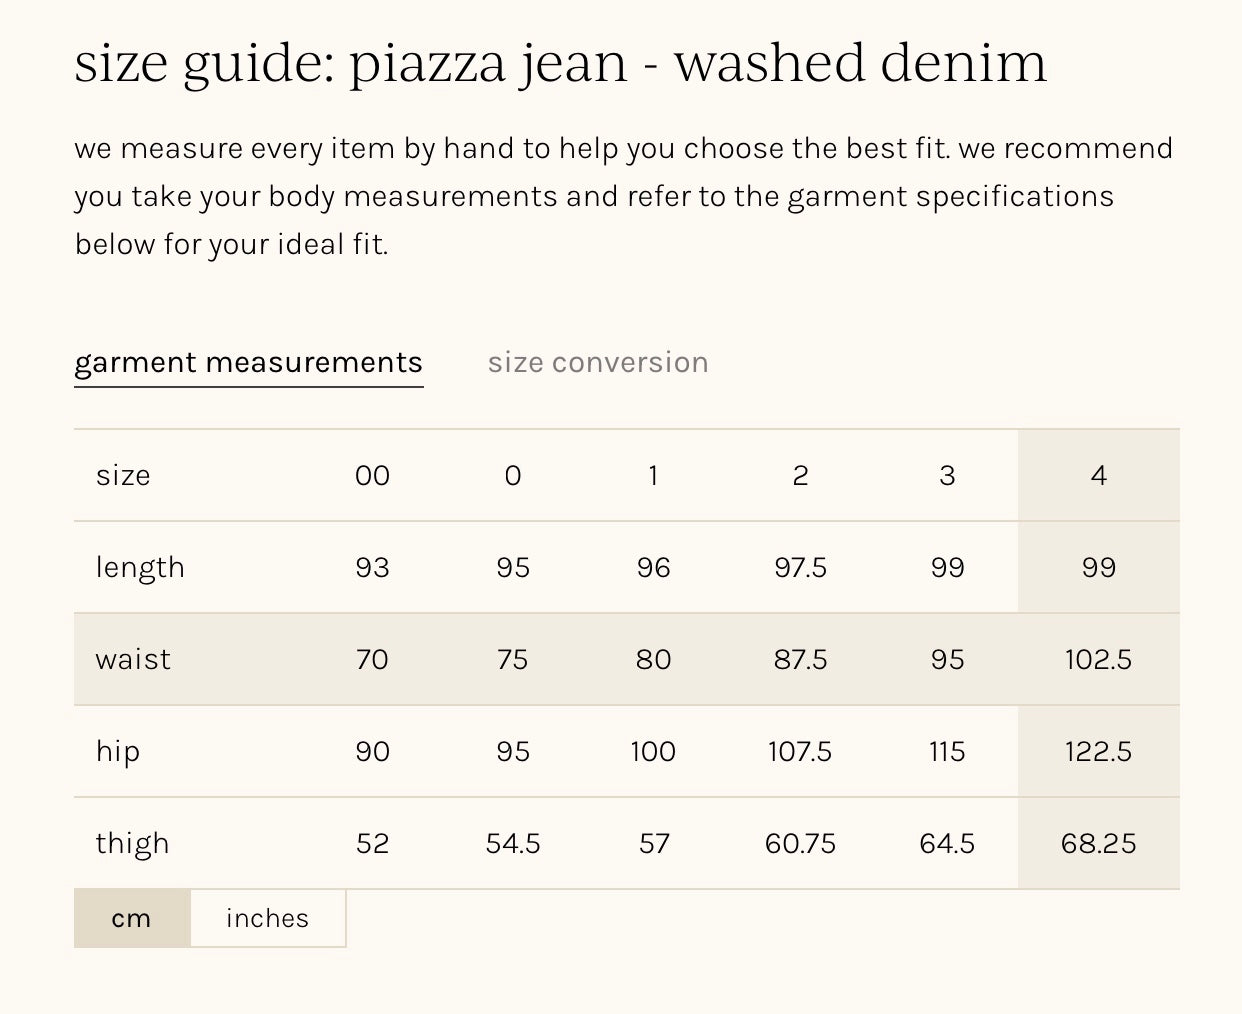
Task: Click hip value 107.5 for size 2
Action: [x=800, y=751]
